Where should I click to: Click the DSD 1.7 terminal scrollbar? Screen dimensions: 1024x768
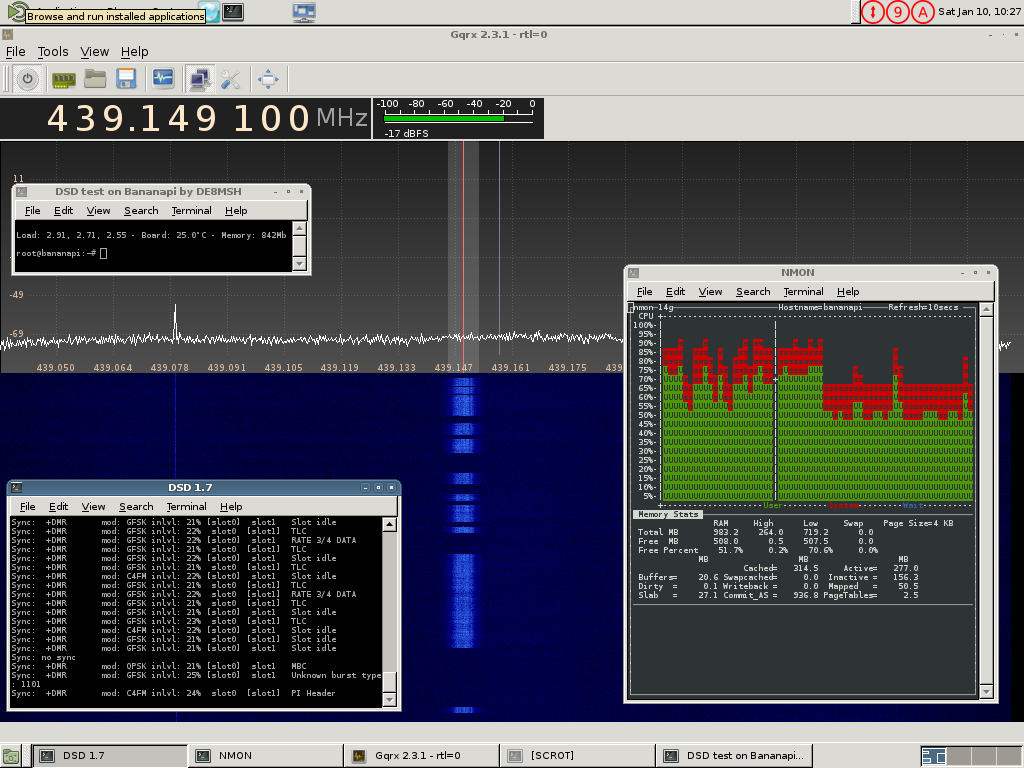[x=390, y=600]
